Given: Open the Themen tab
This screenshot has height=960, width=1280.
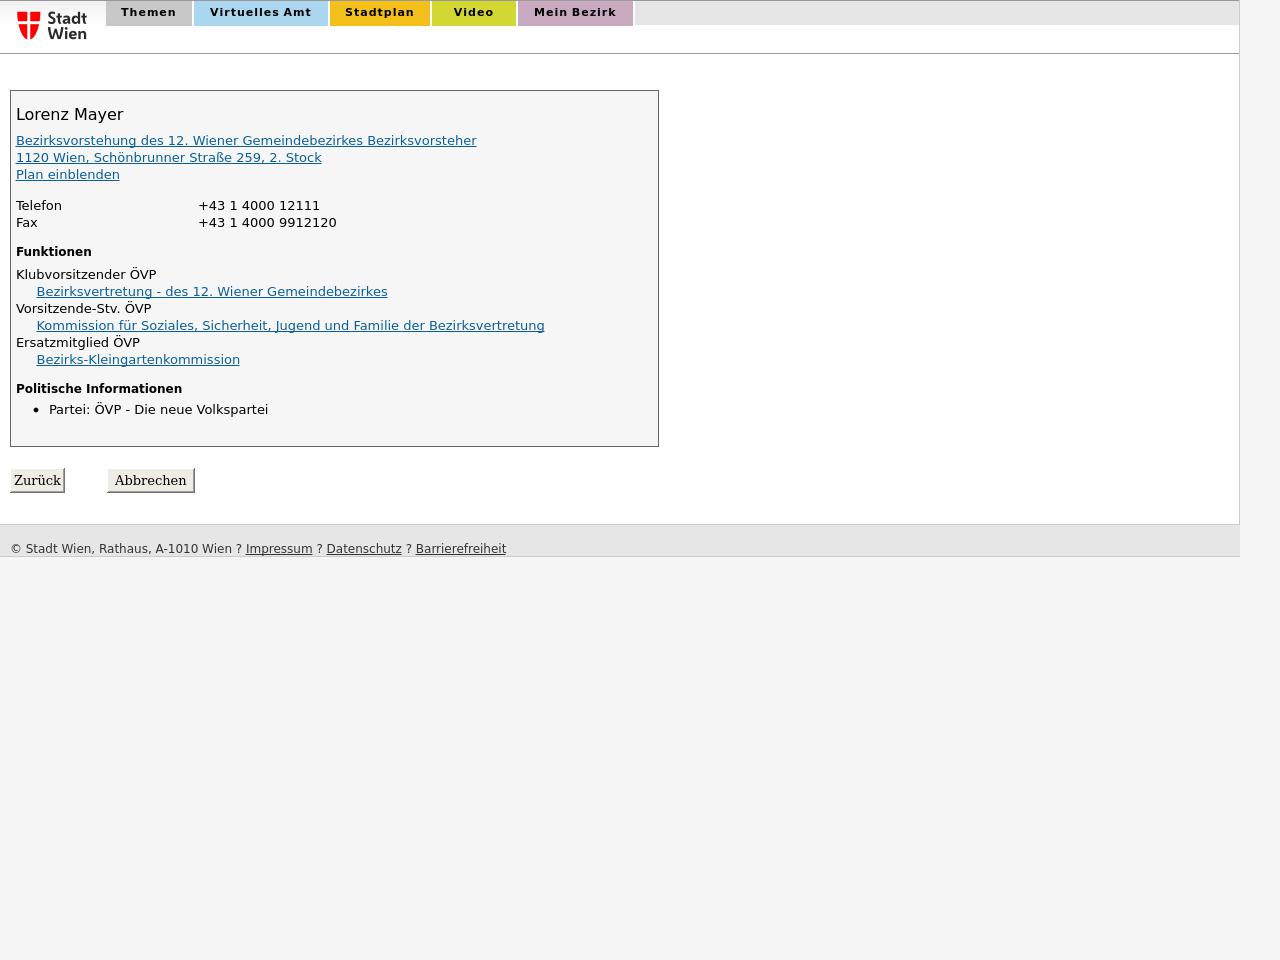Looking at the screenshot, I should point(148,13).
